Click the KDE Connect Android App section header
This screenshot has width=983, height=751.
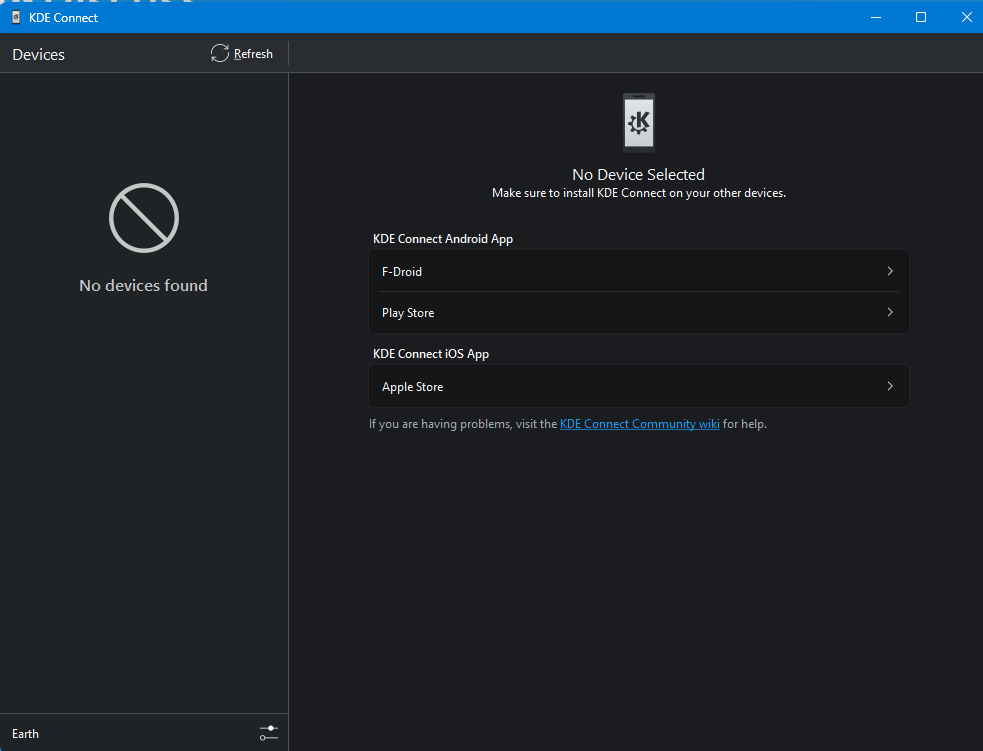[443, 239]
